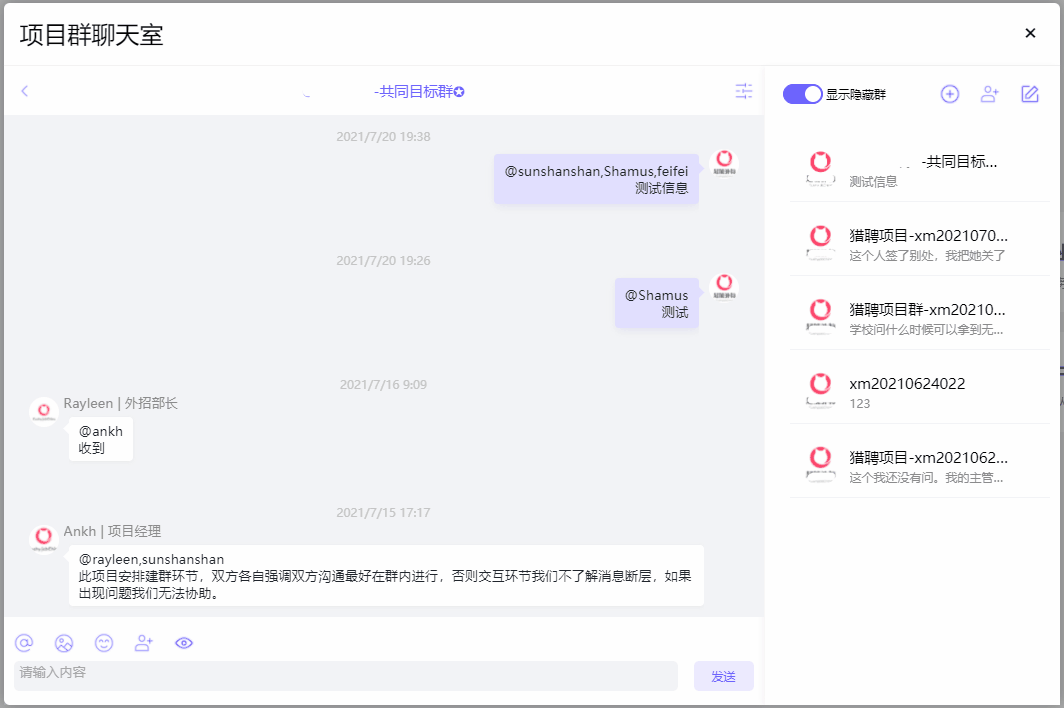Close the 项目群聊天室 dialog

[x=1030, y=33]
